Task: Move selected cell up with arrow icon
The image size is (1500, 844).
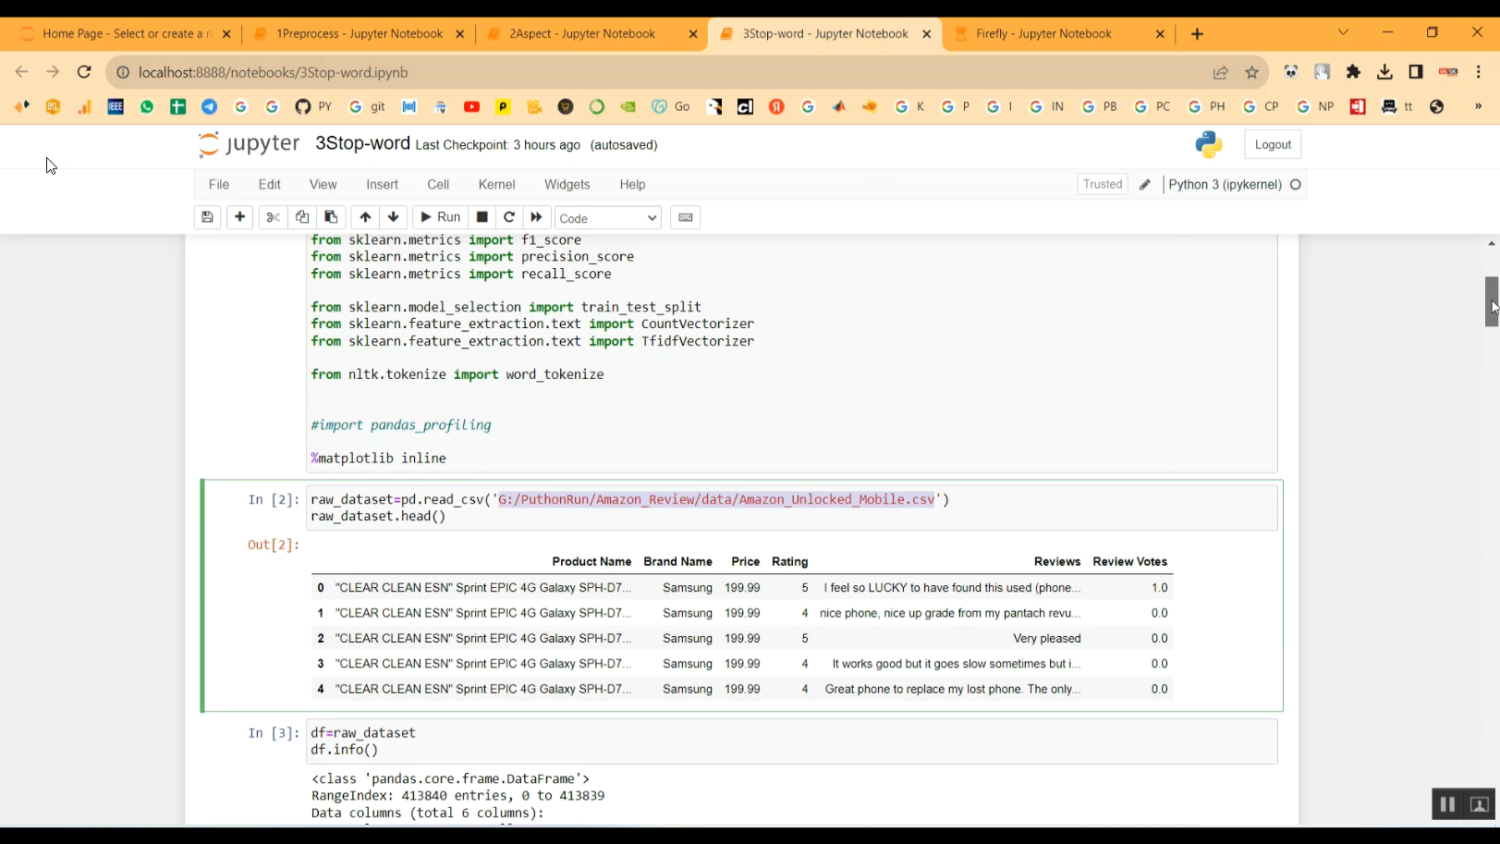Action: pos(365,217)
